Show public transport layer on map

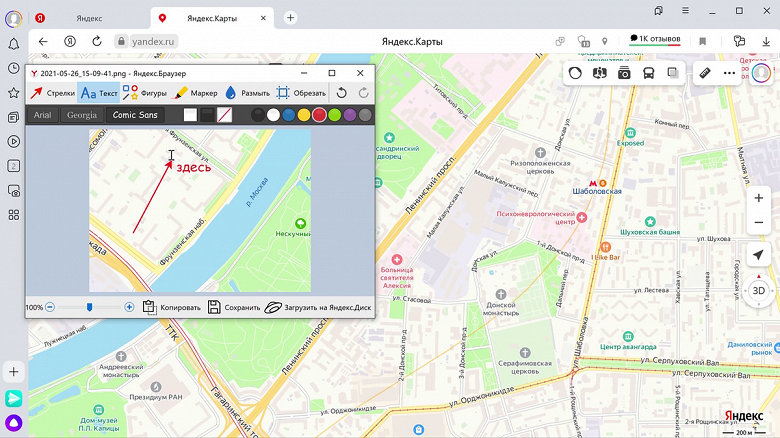[648, 73]
